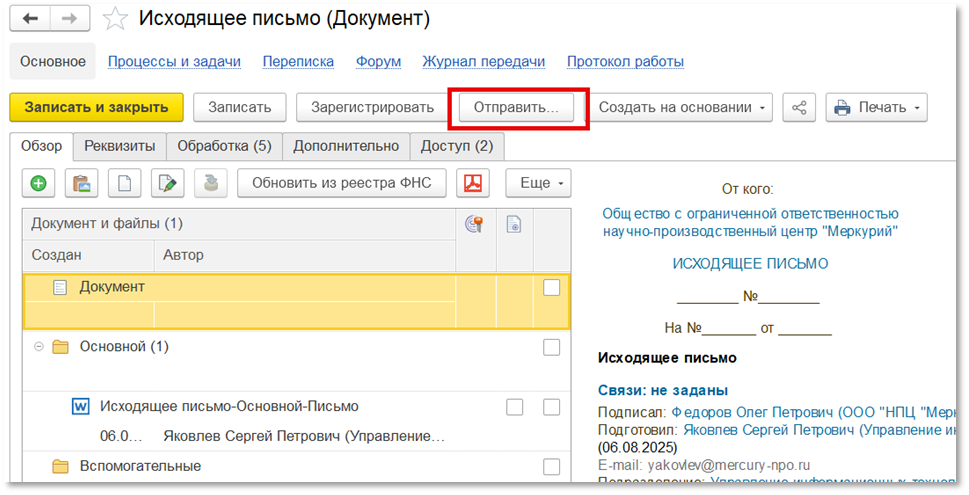Click the Отправить... button

[516, 108]
